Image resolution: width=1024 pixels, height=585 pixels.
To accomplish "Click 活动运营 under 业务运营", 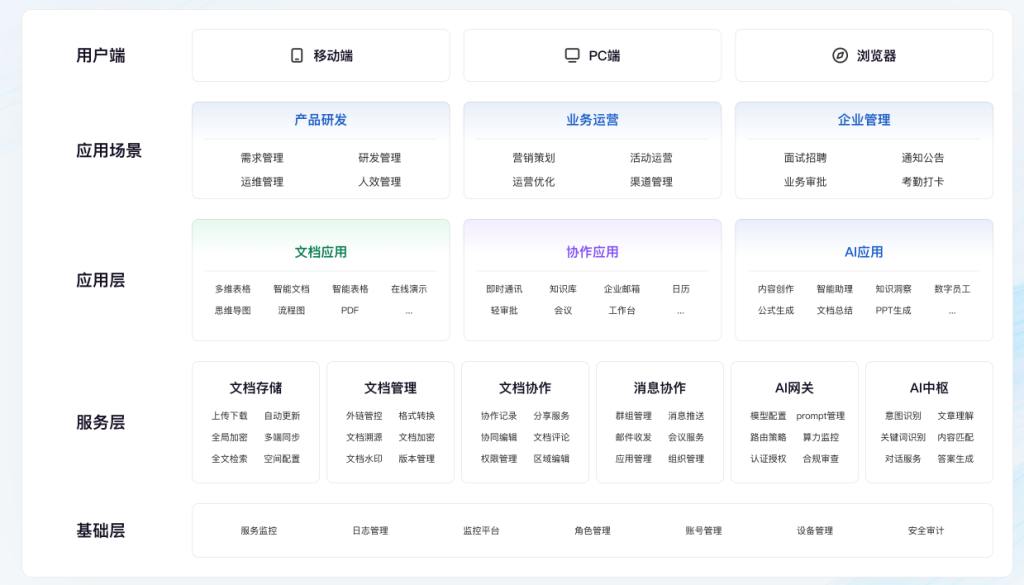I will (x=651, y=157).
